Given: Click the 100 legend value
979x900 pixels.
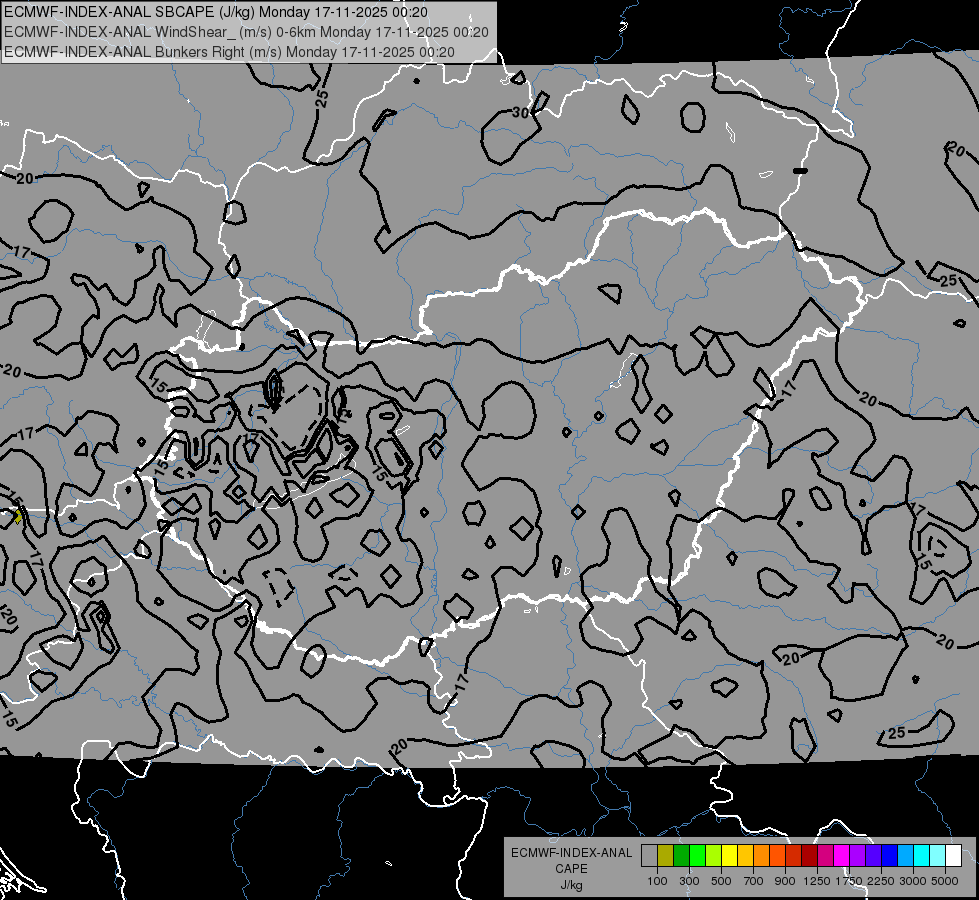Looking at the screenshot, I should point(657,881).
